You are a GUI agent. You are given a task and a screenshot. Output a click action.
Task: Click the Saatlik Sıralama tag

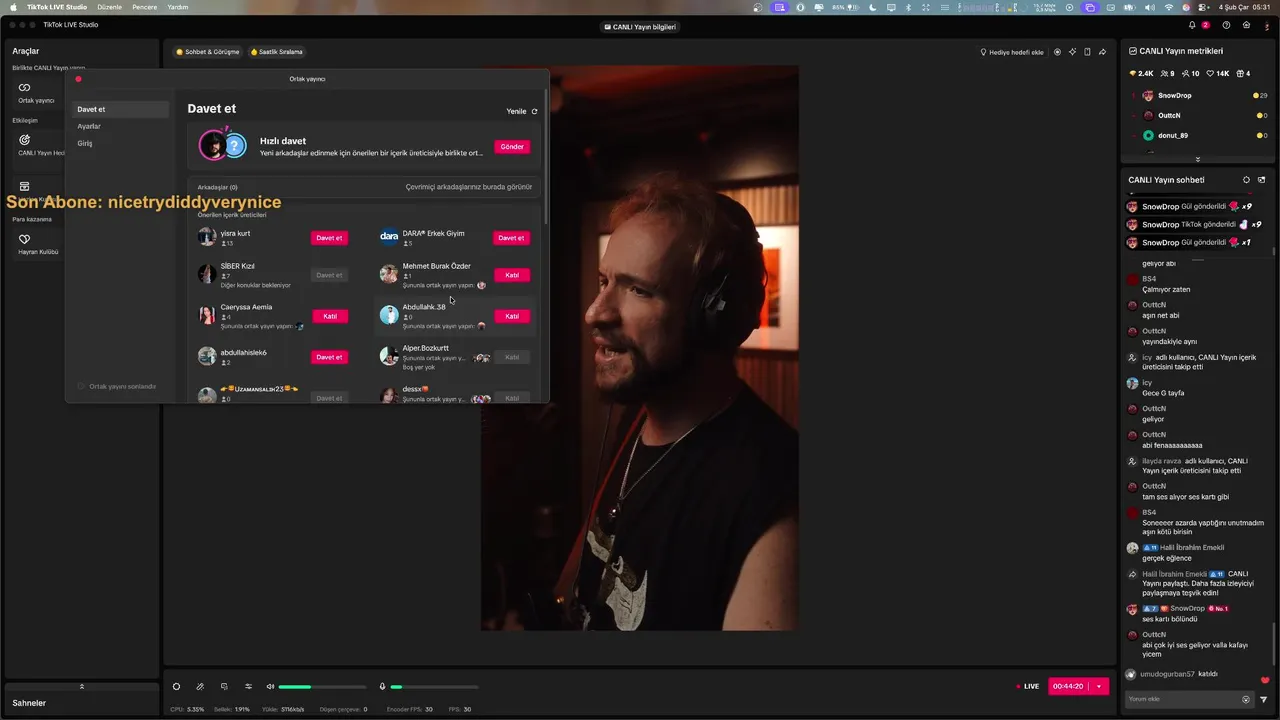[277, 52]
